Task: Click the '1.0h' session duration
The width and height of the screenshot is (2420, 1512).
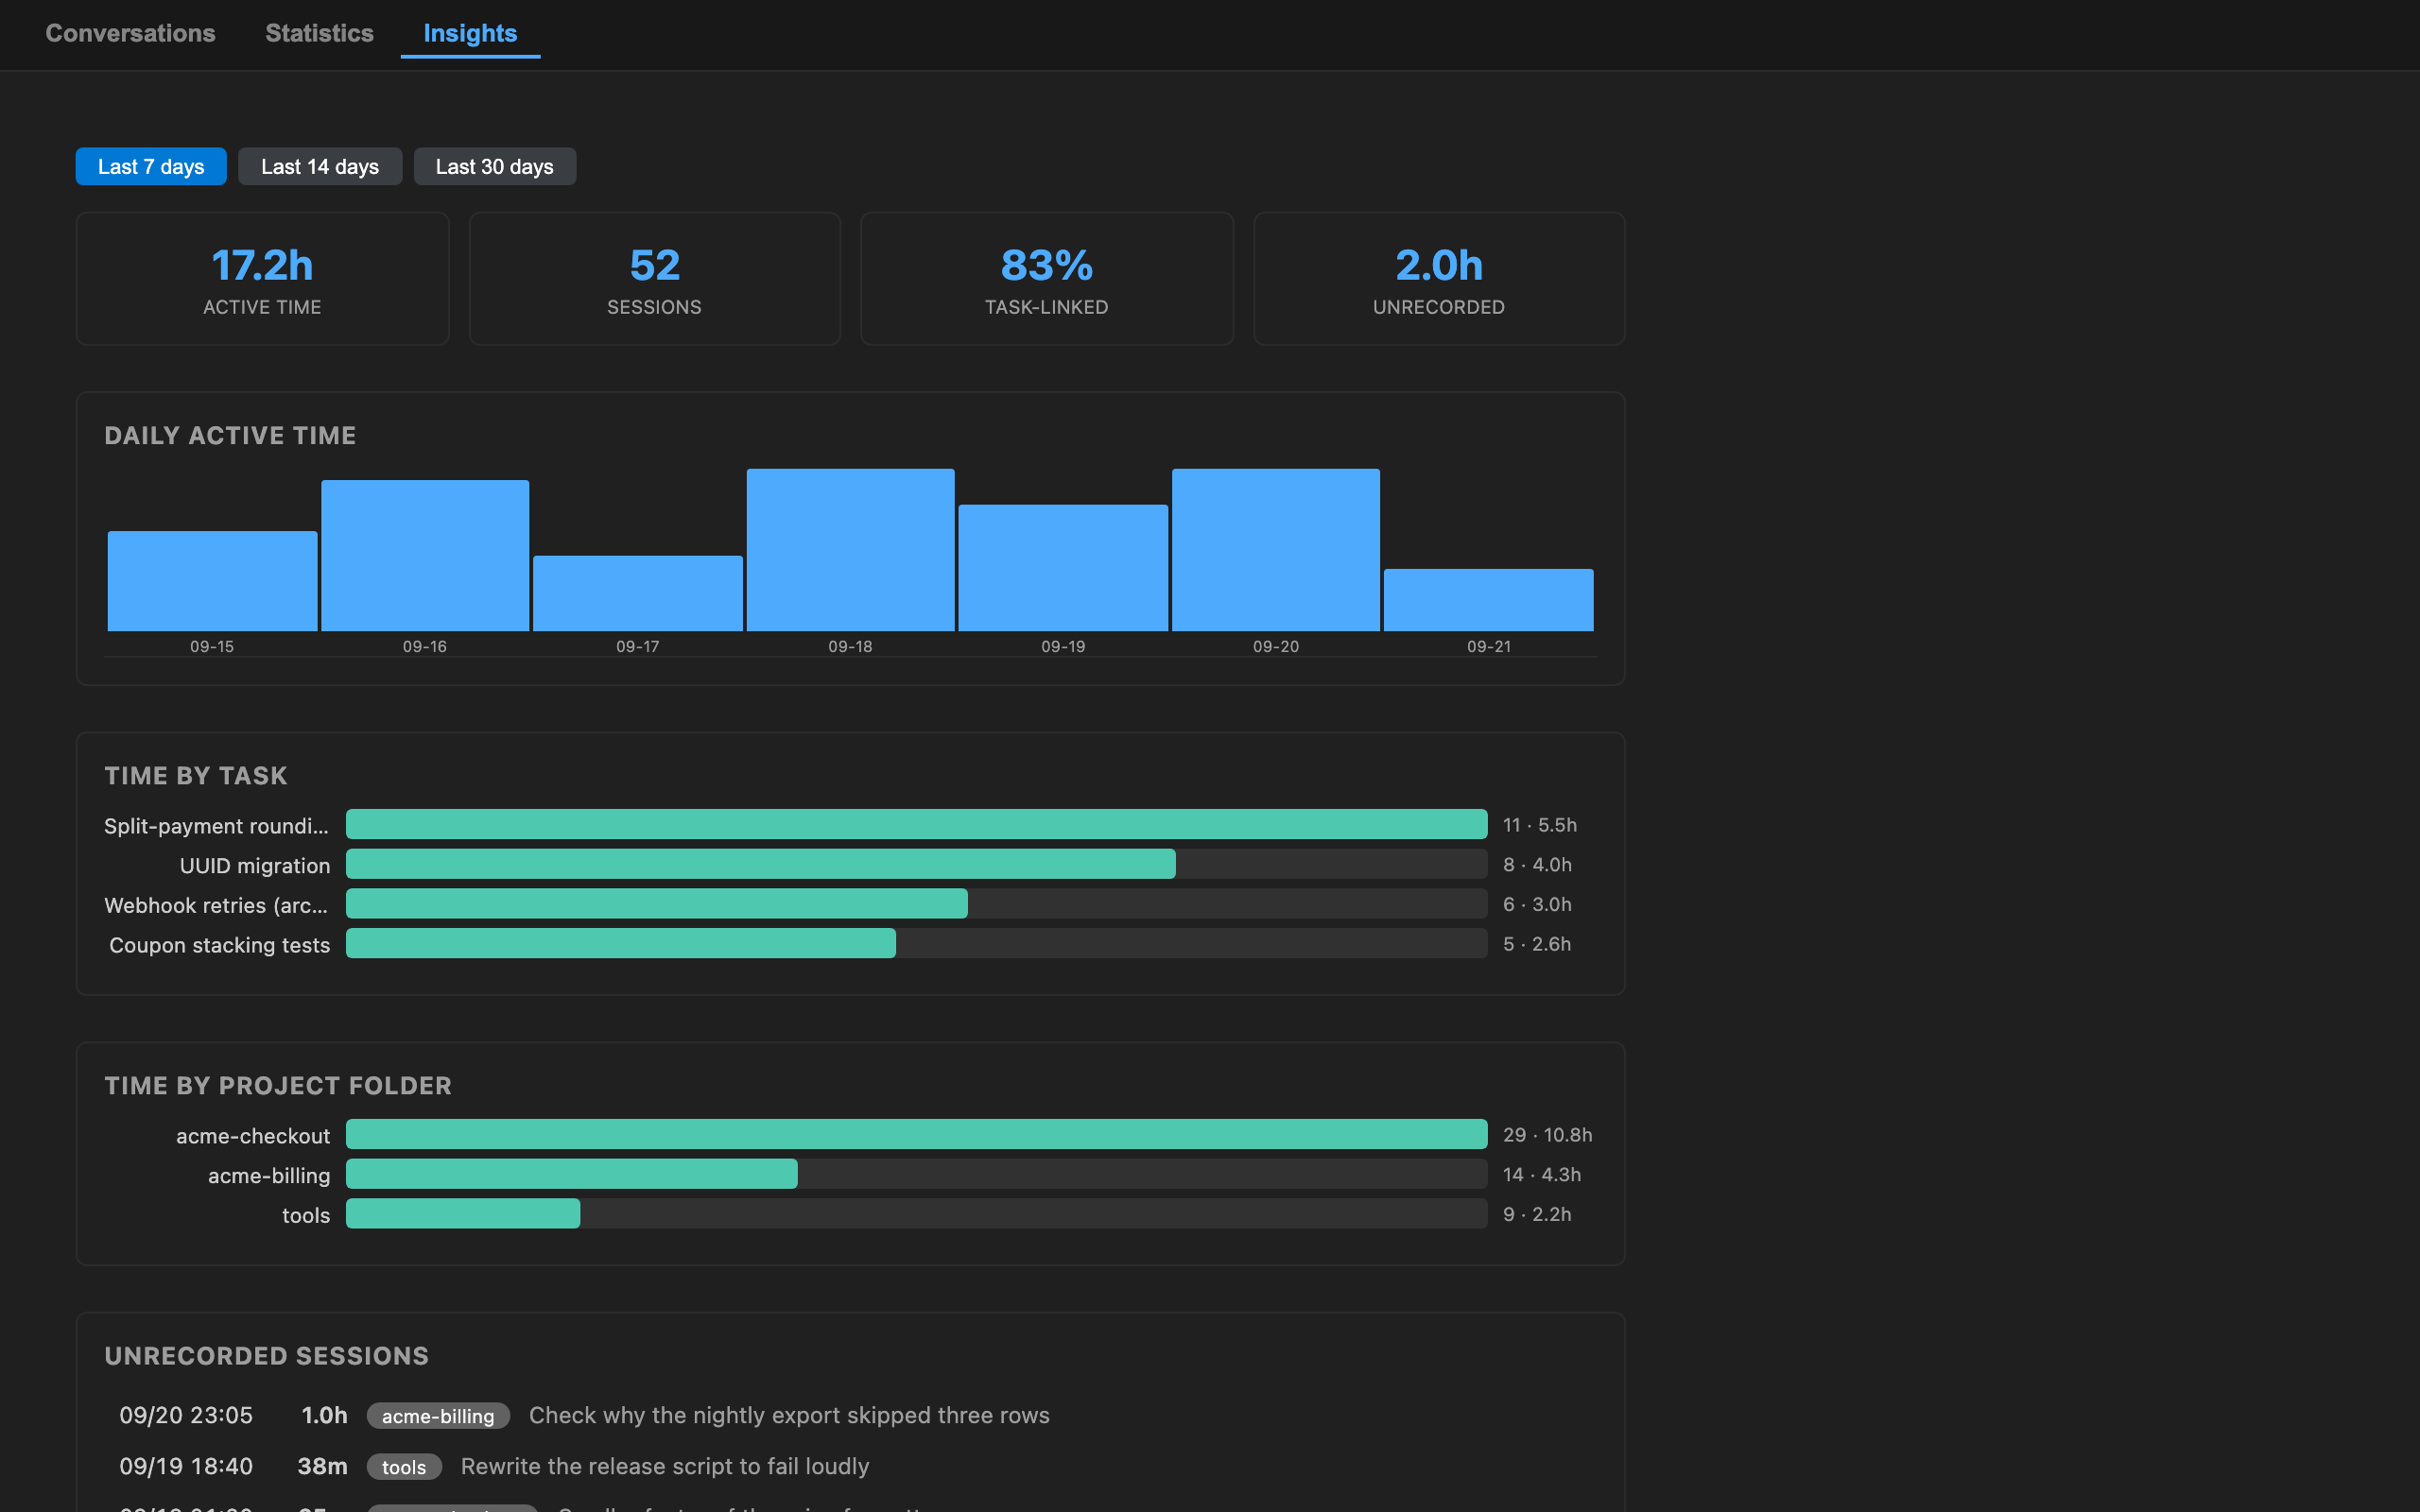Action: [325, 1415]
